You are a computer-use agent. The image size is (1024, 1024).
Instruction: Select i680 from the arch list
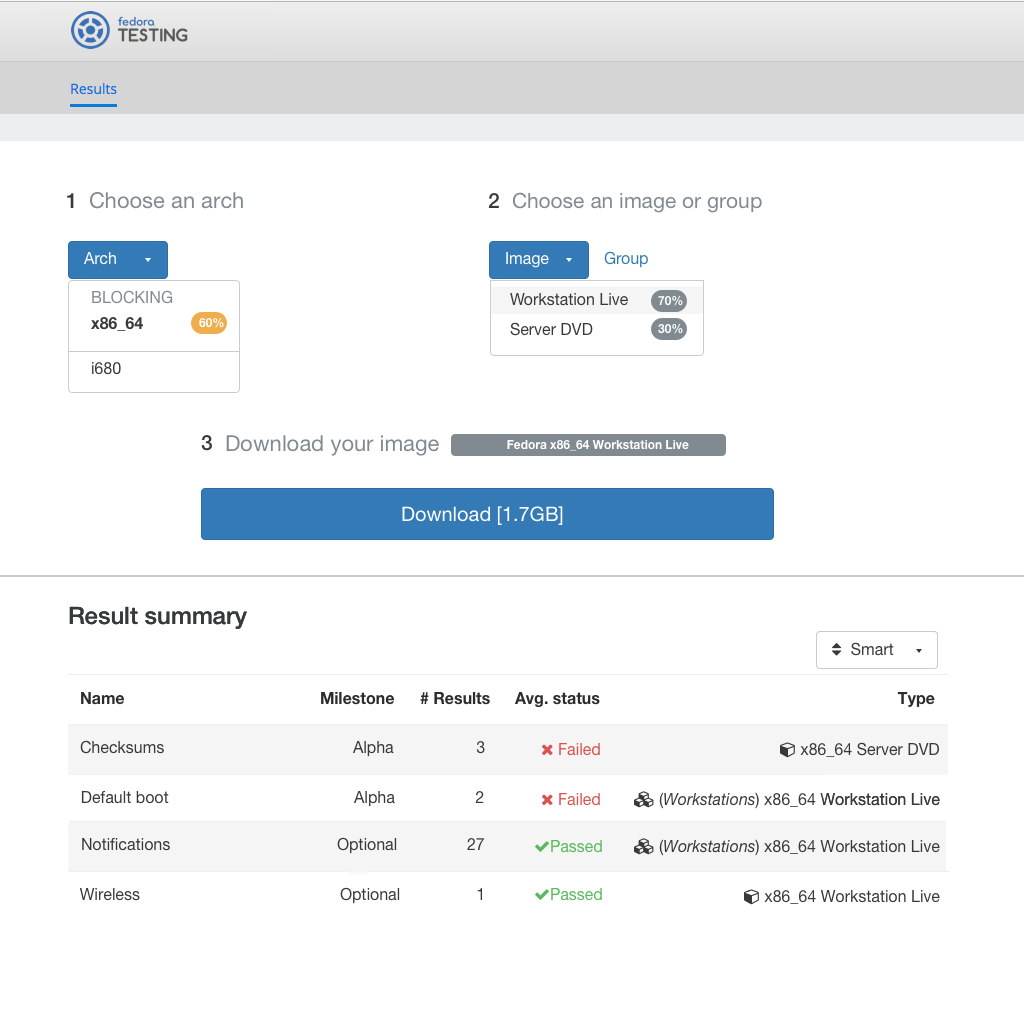pos(154,368)
